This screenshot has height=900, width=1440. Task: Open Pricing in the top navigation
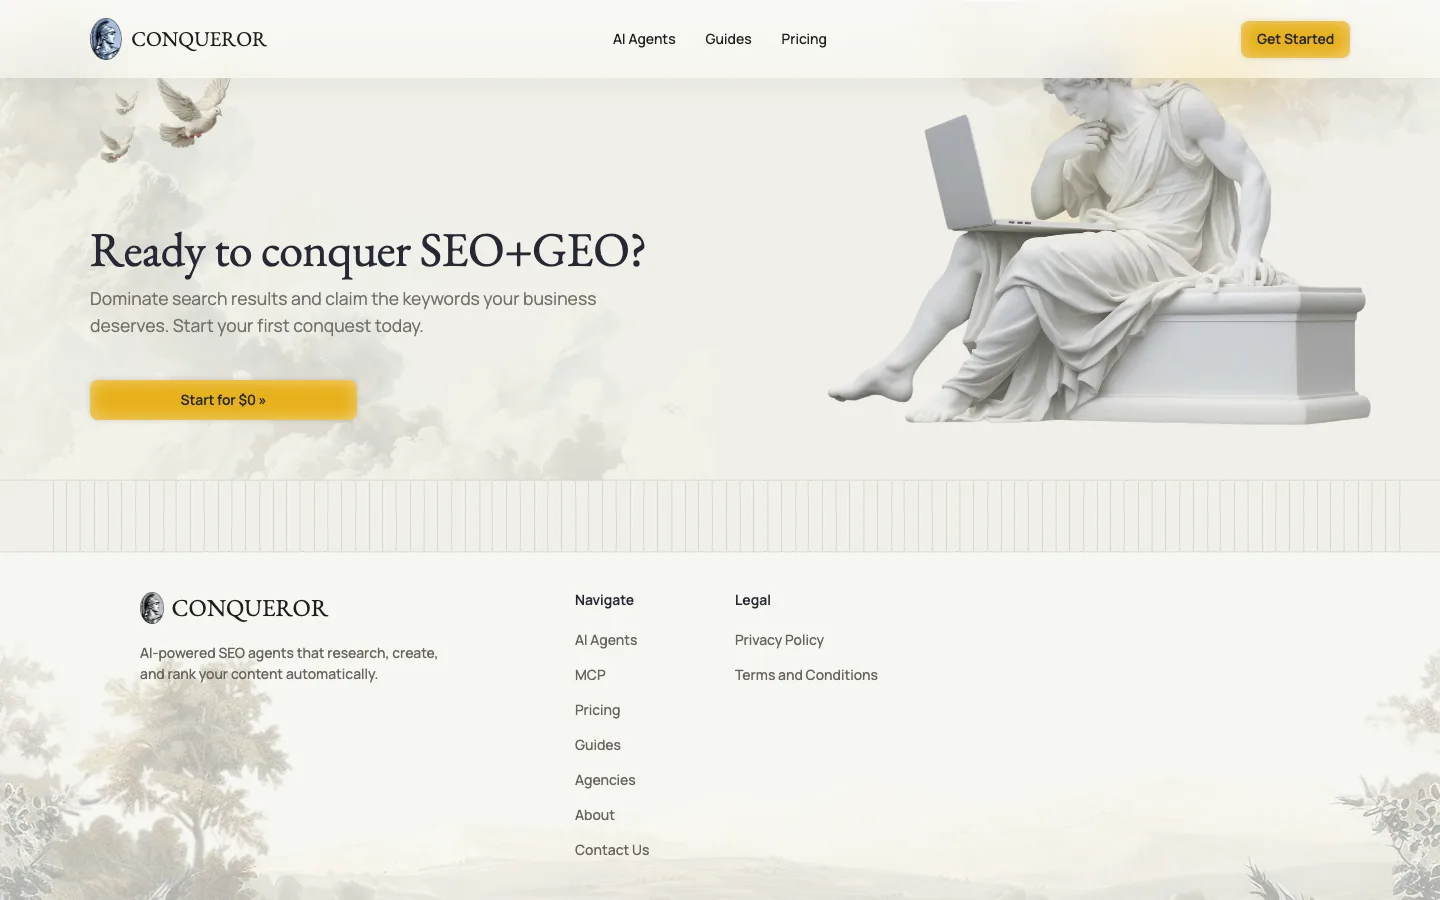tap(804, 39)
